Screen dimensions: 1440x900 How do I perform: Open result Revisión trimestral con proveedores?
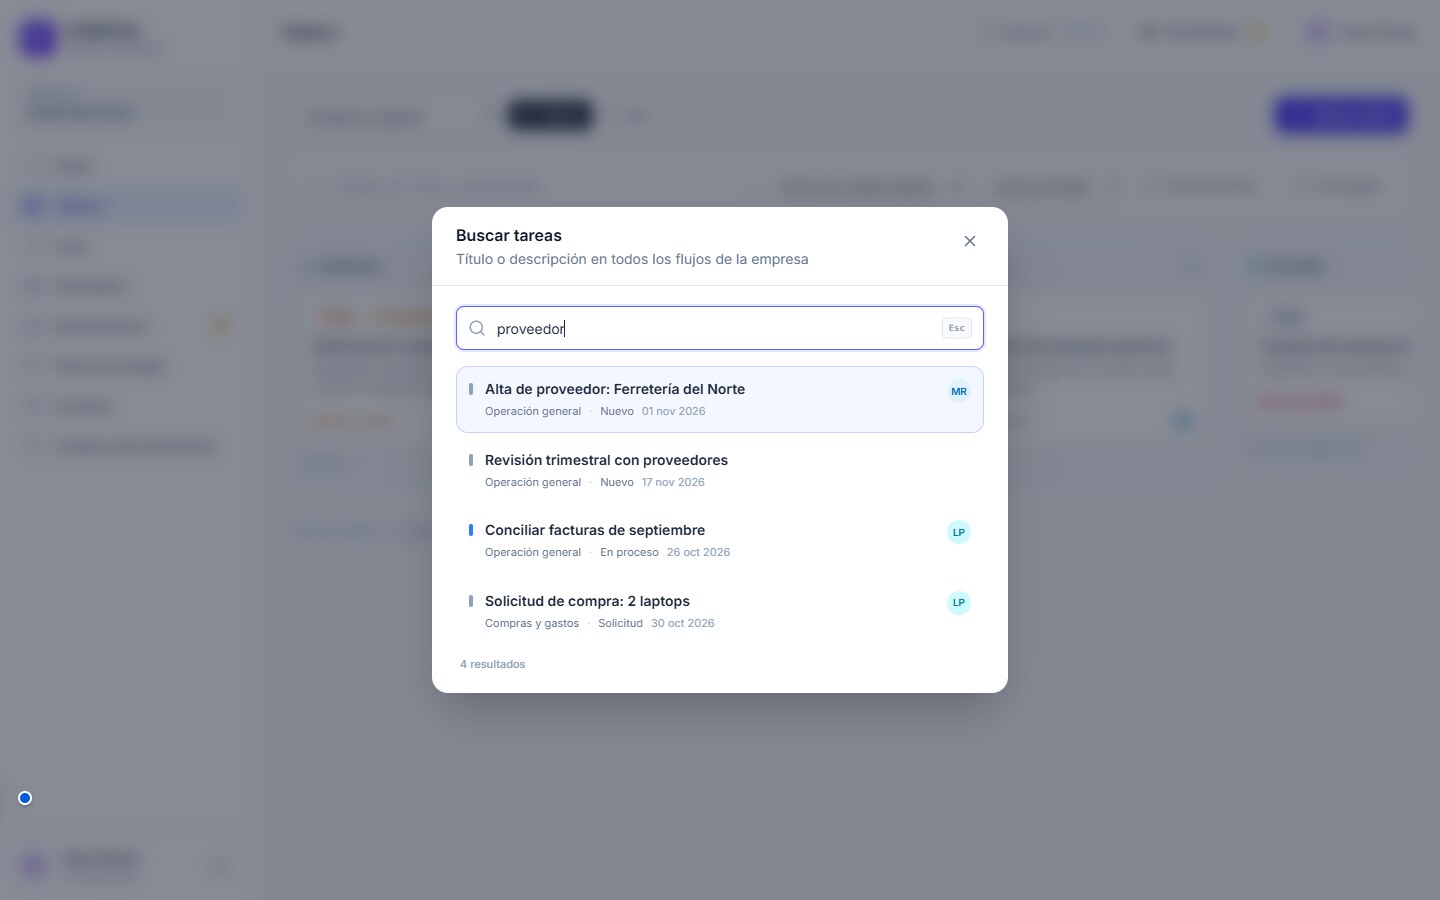click(720, 470)
